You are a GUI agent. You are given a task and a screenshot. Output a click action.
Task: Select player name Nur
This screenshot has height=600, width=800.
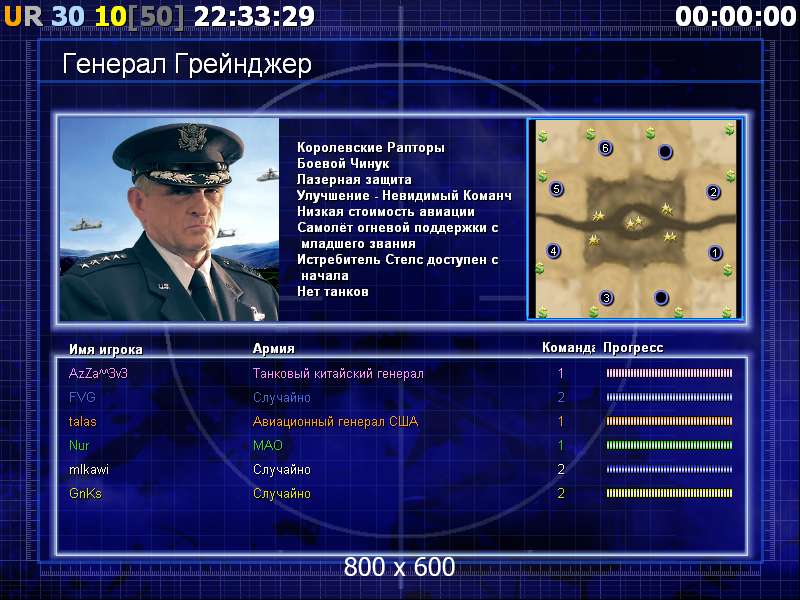(x=79, y=445)
